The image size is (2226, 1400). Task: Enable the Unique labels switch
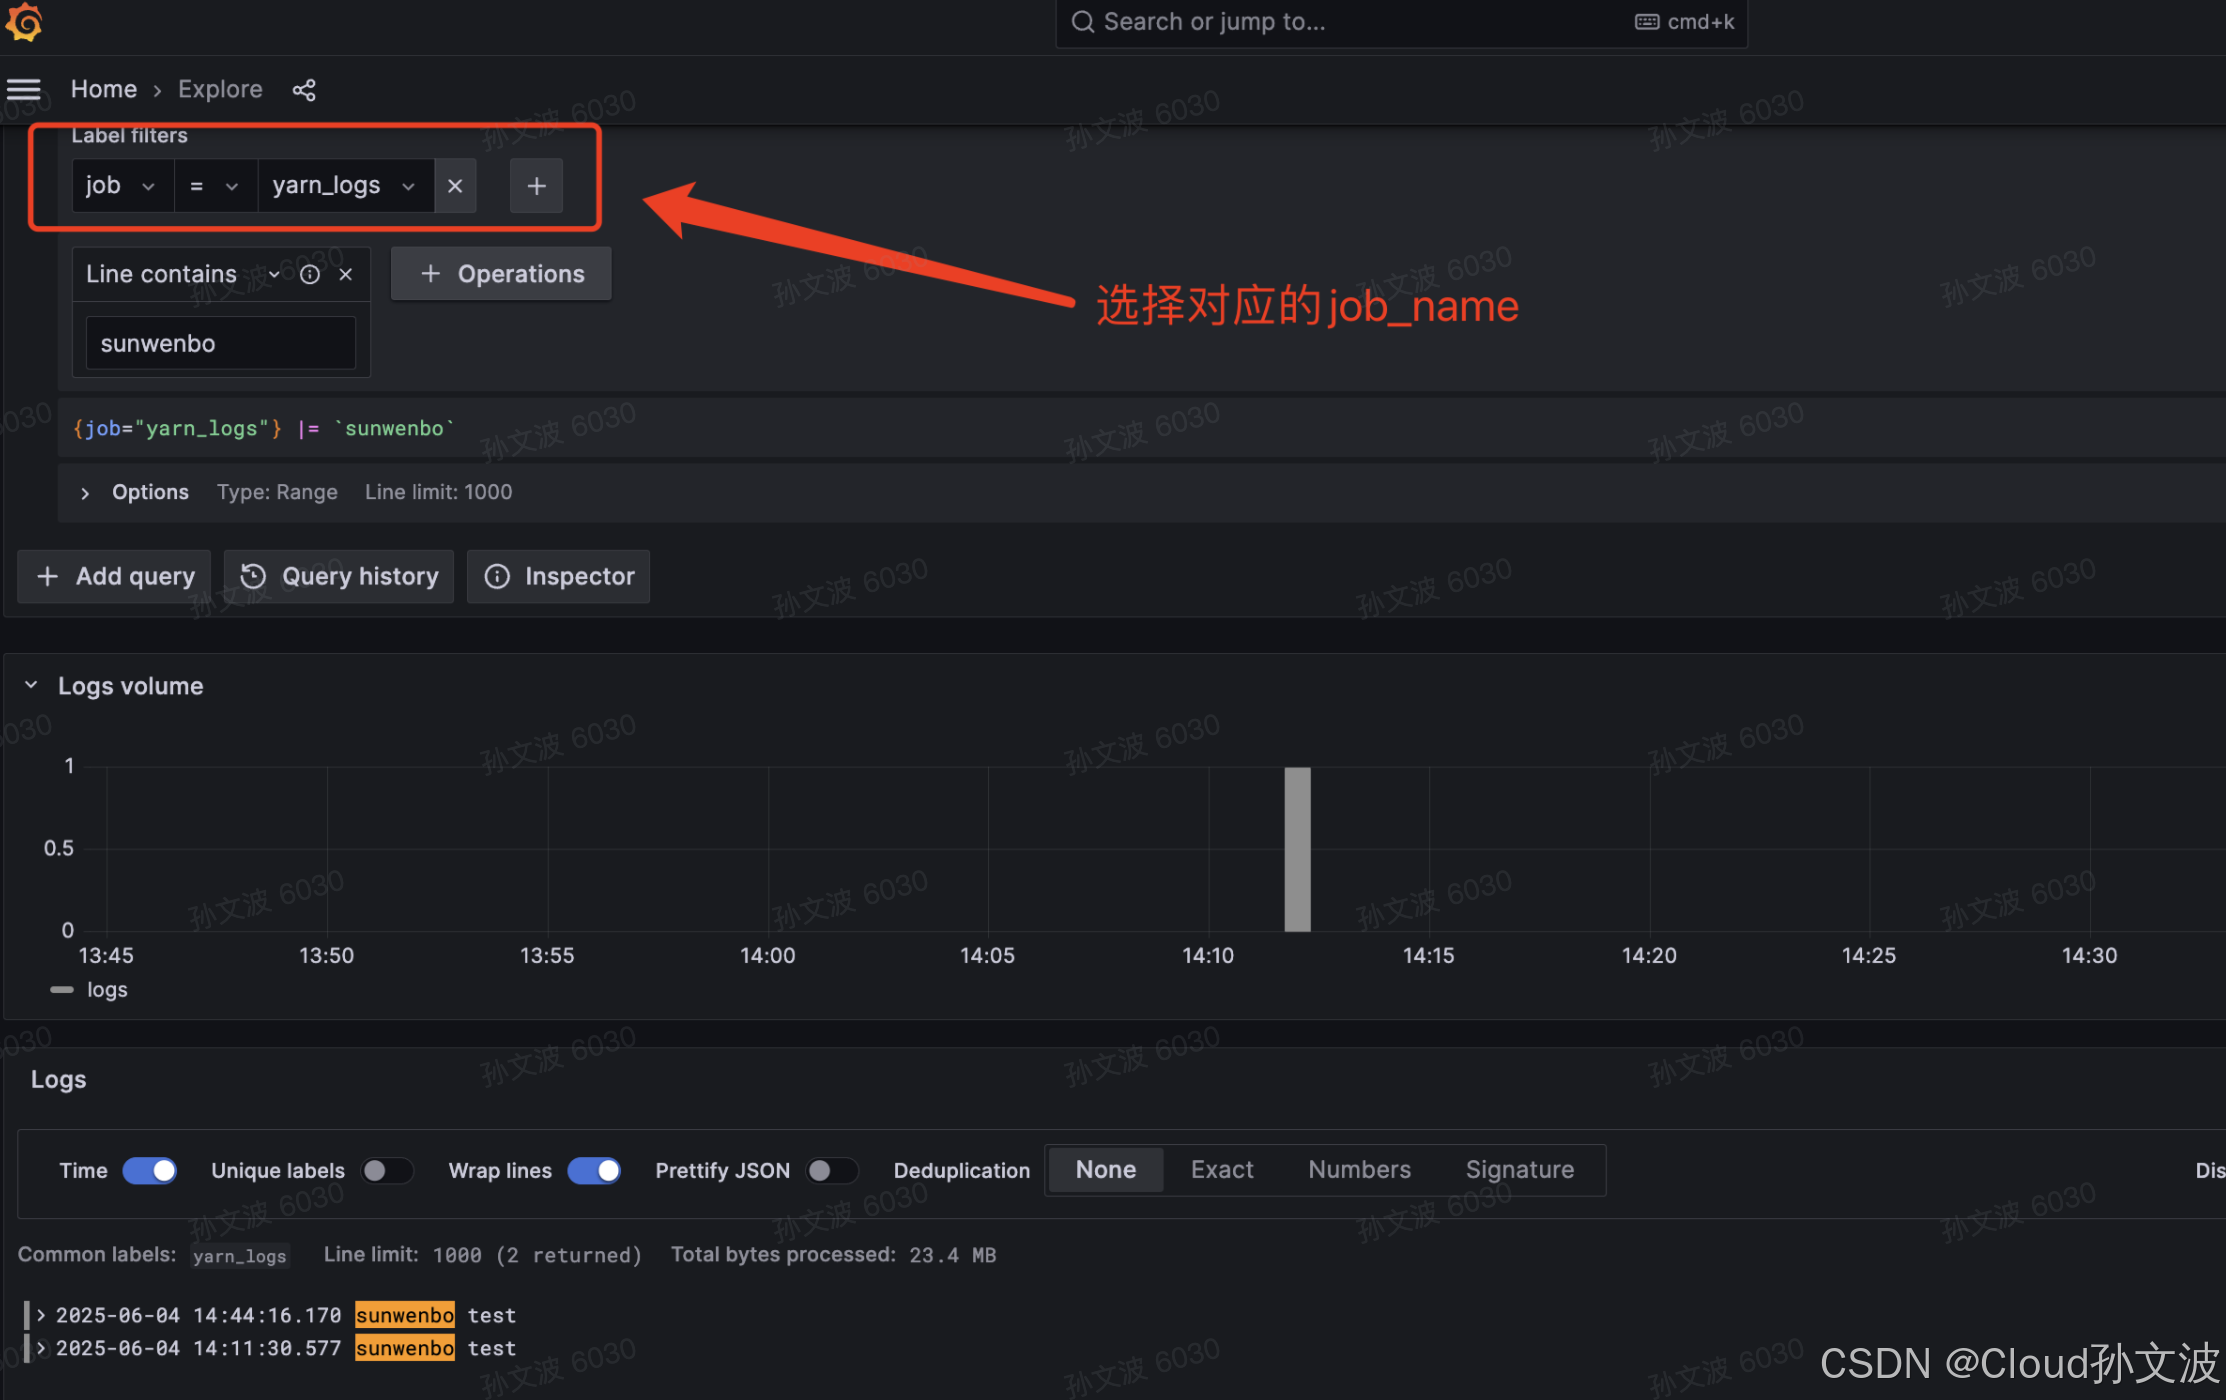387,1170
